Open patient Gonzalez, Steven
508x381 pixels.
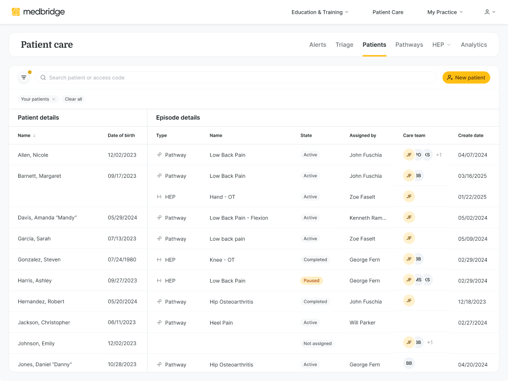click(x=39, y=260)
